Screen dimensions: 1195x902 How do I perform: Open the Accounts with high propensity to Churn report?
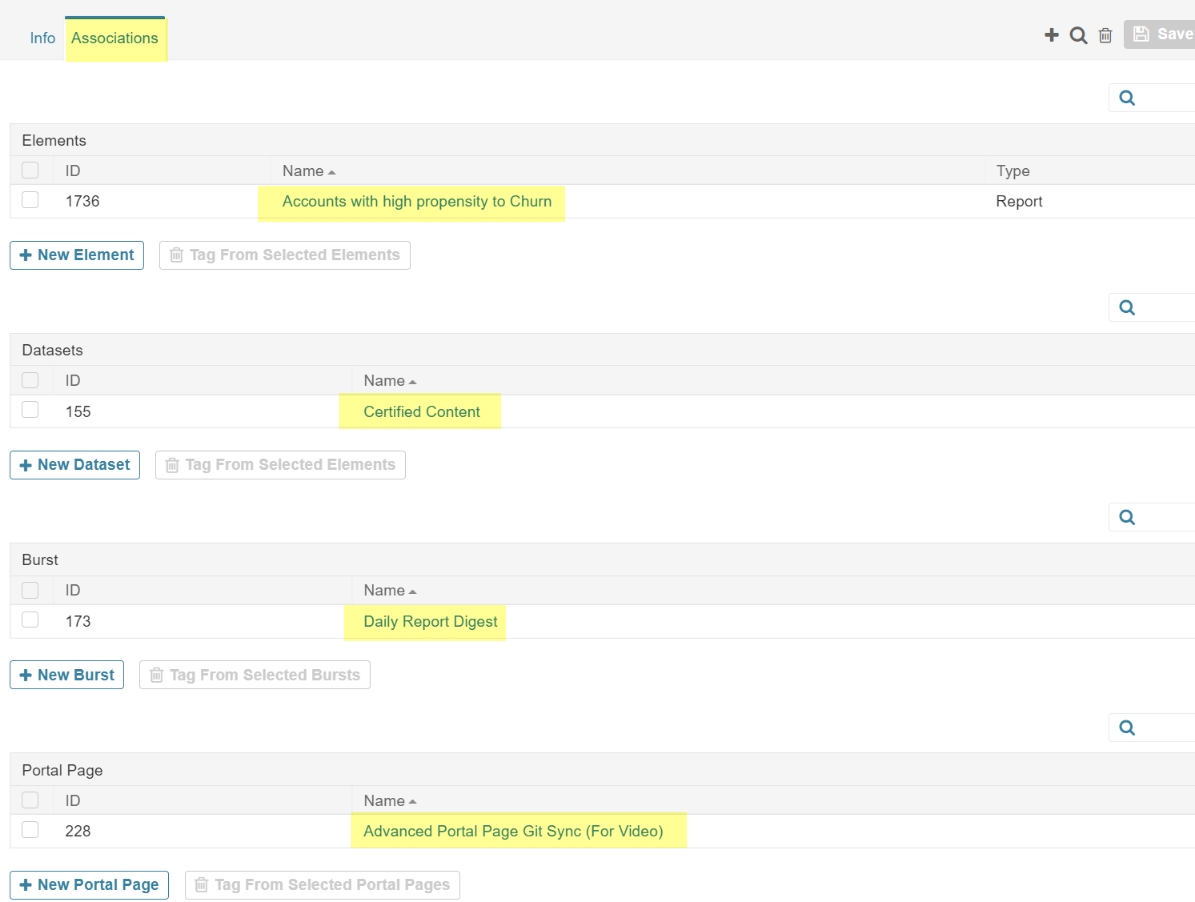coord(411,201)
